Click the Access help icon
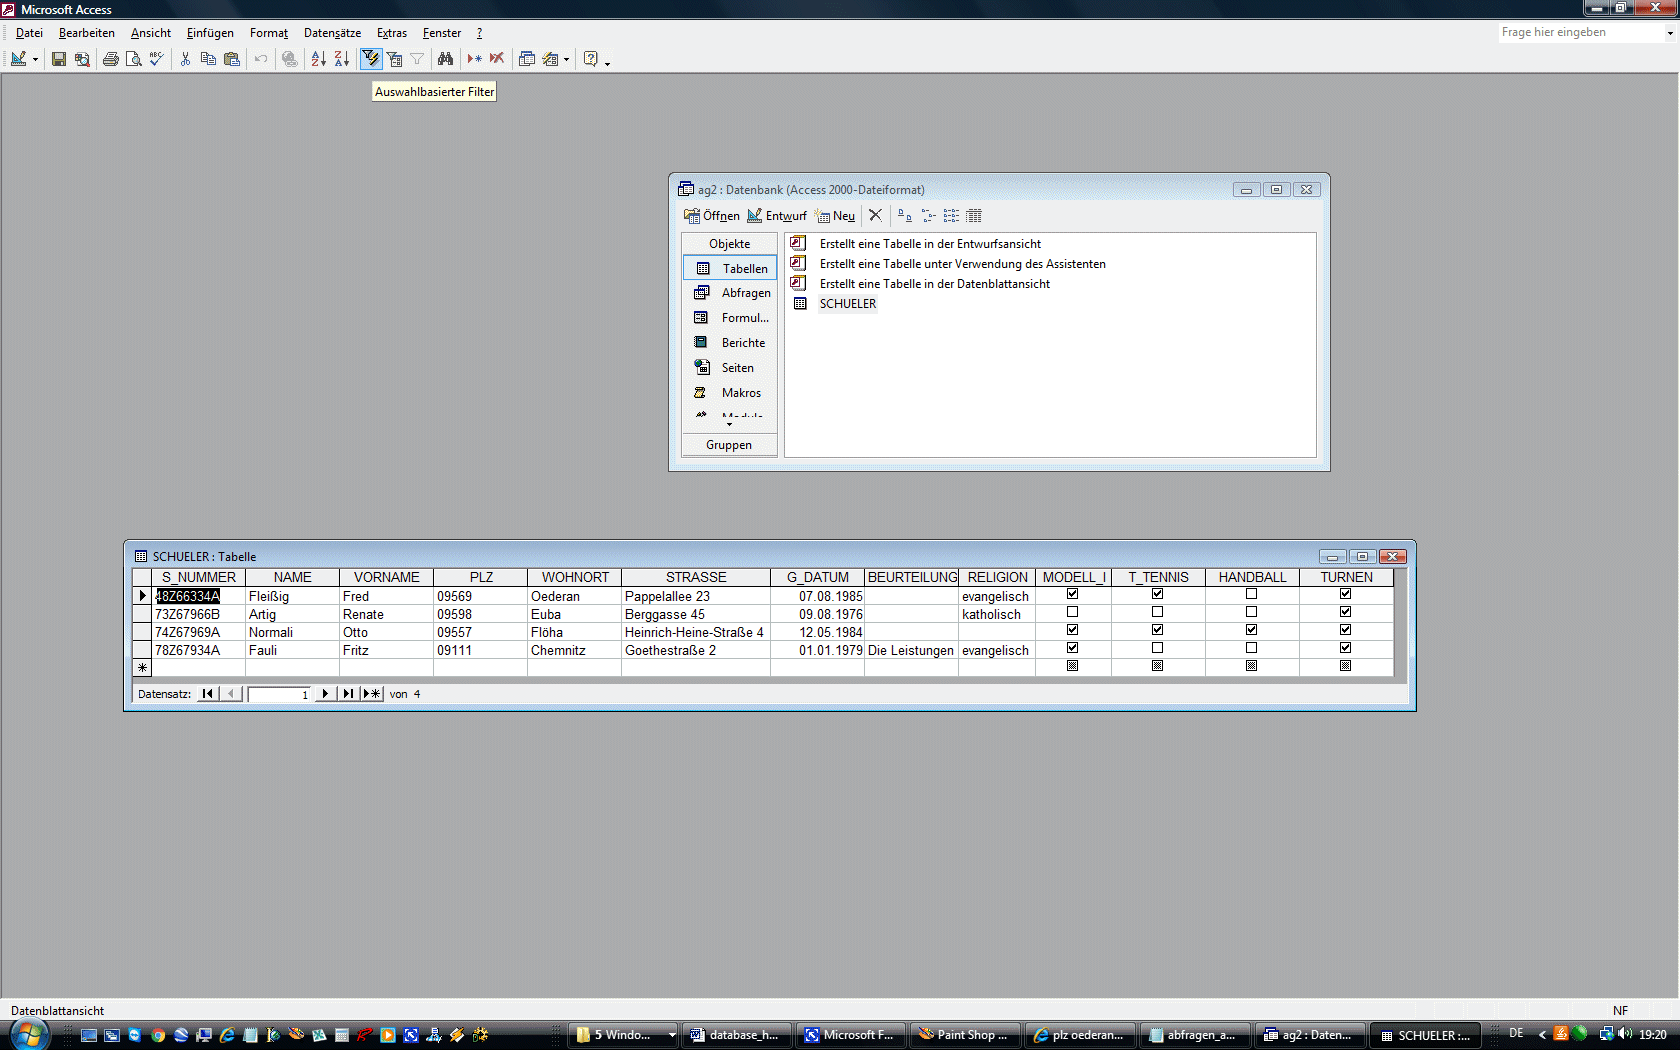 click(591, 59)
